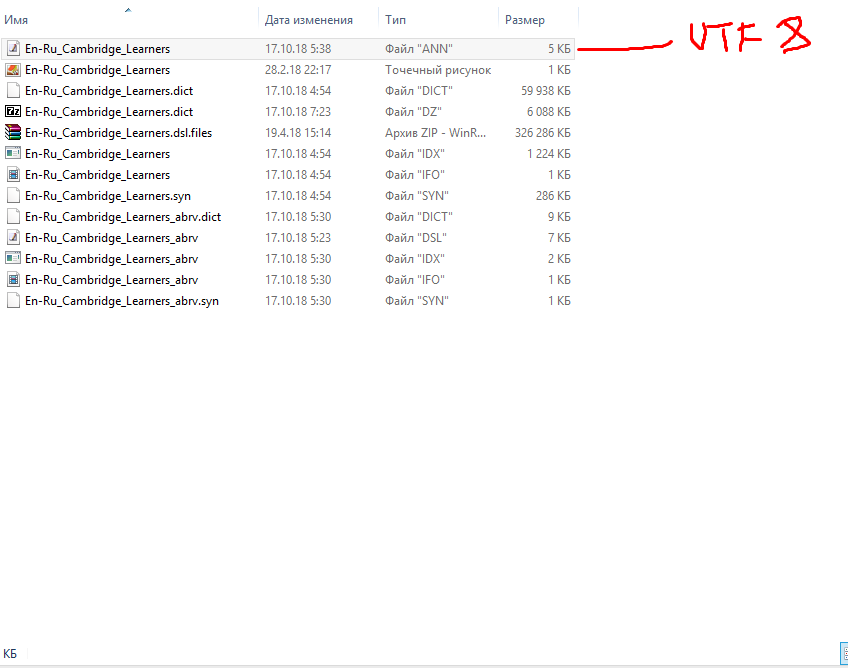Click the 7z icon of the DZ file
Viewport: 848px width, 668px height.
[13, 112]
